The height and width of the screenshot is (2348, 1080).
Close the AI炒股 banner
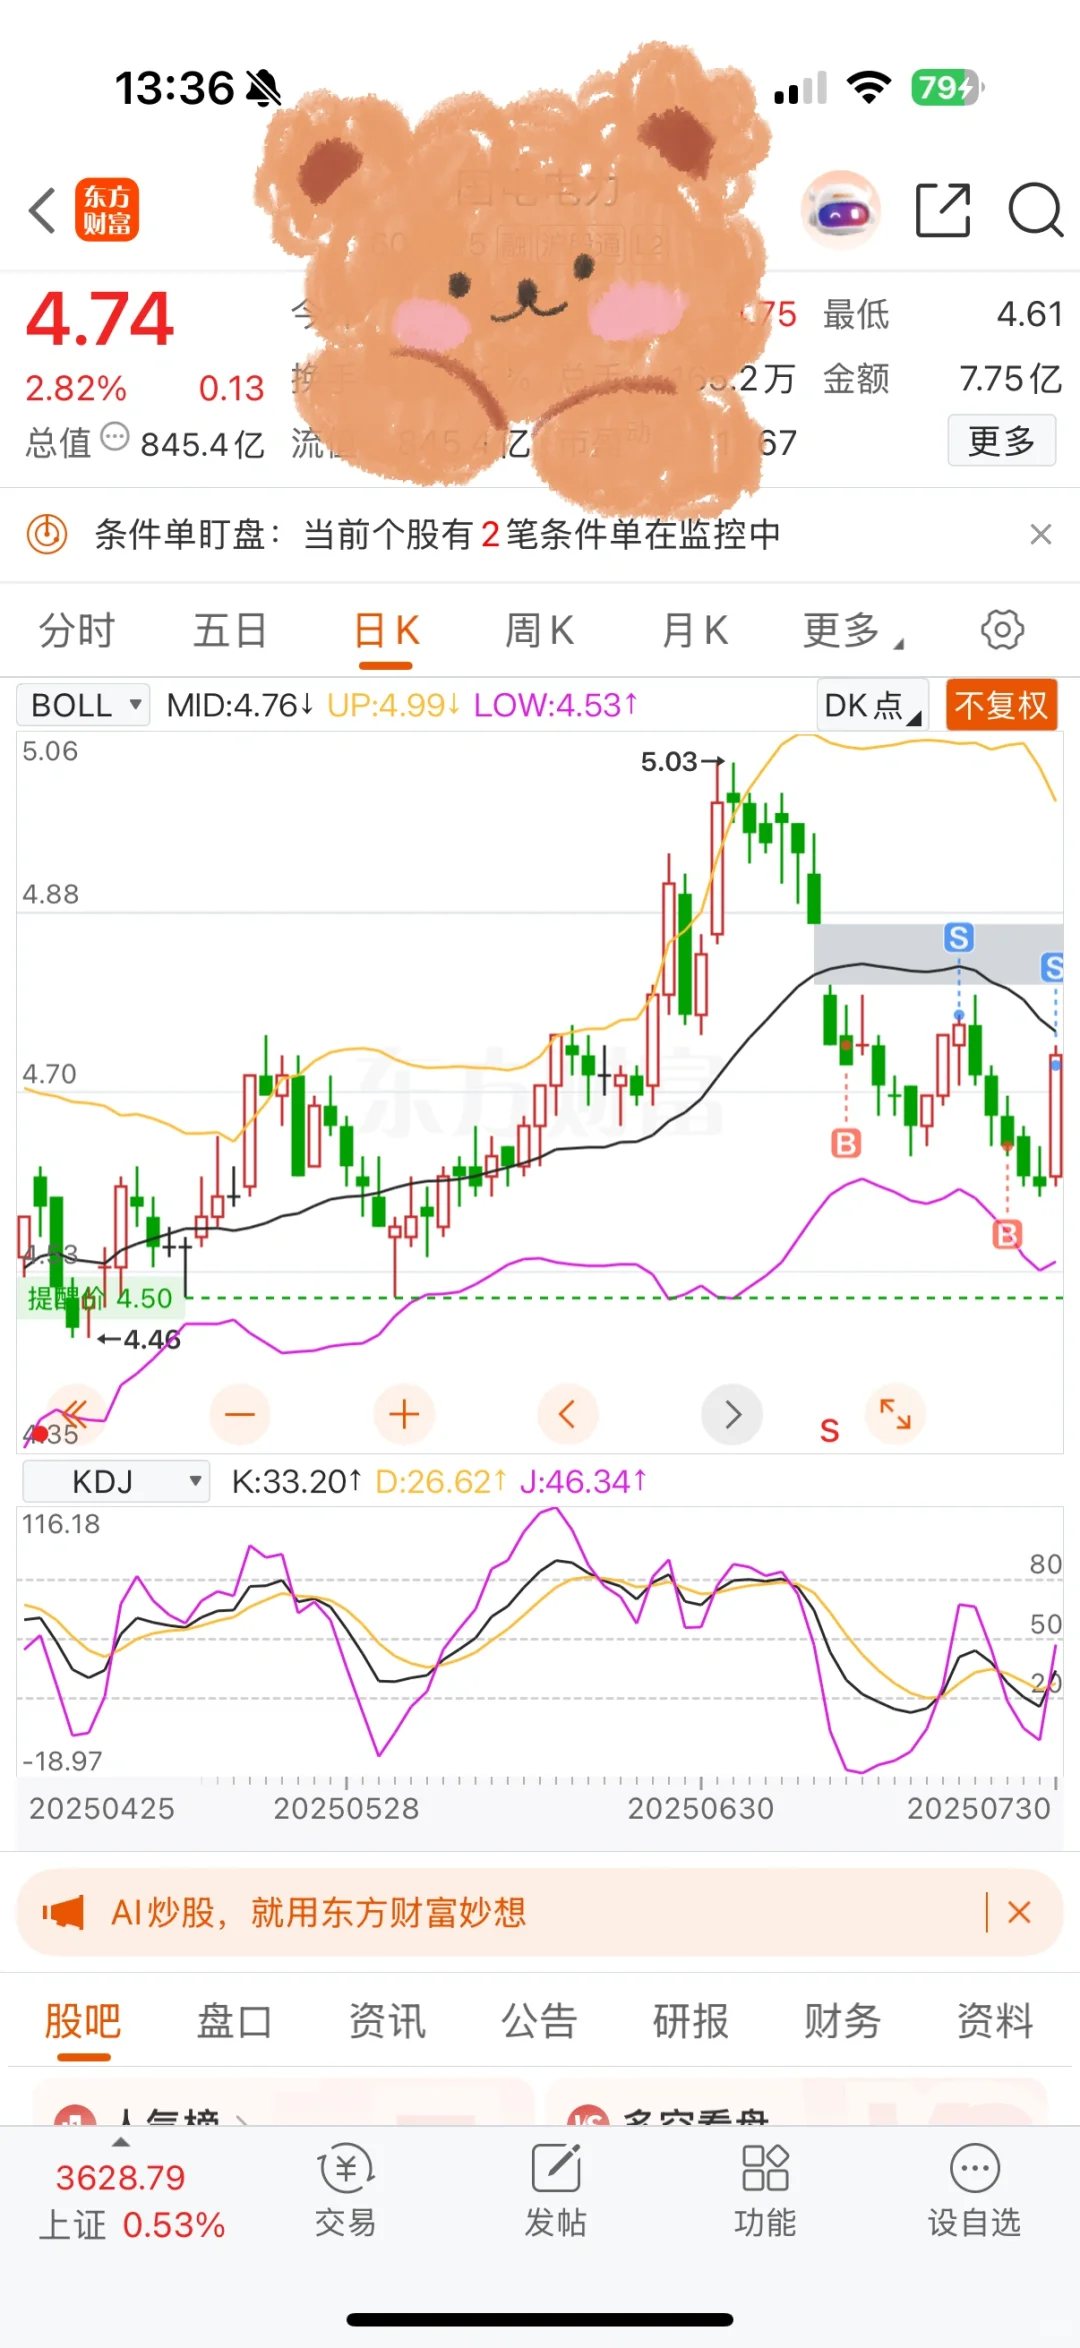(x=1019, y=1912)
